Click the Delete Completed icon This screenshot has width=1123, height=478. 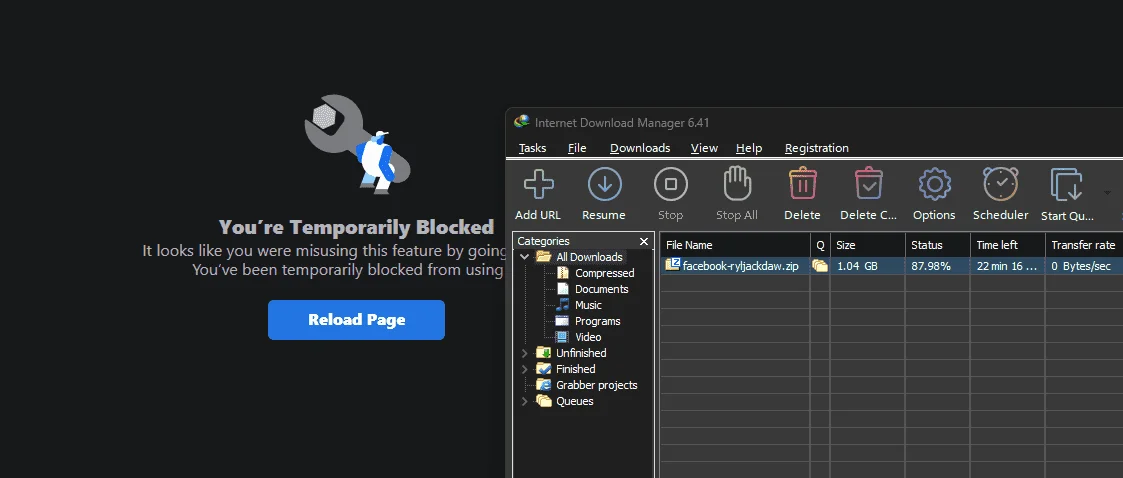868,184
